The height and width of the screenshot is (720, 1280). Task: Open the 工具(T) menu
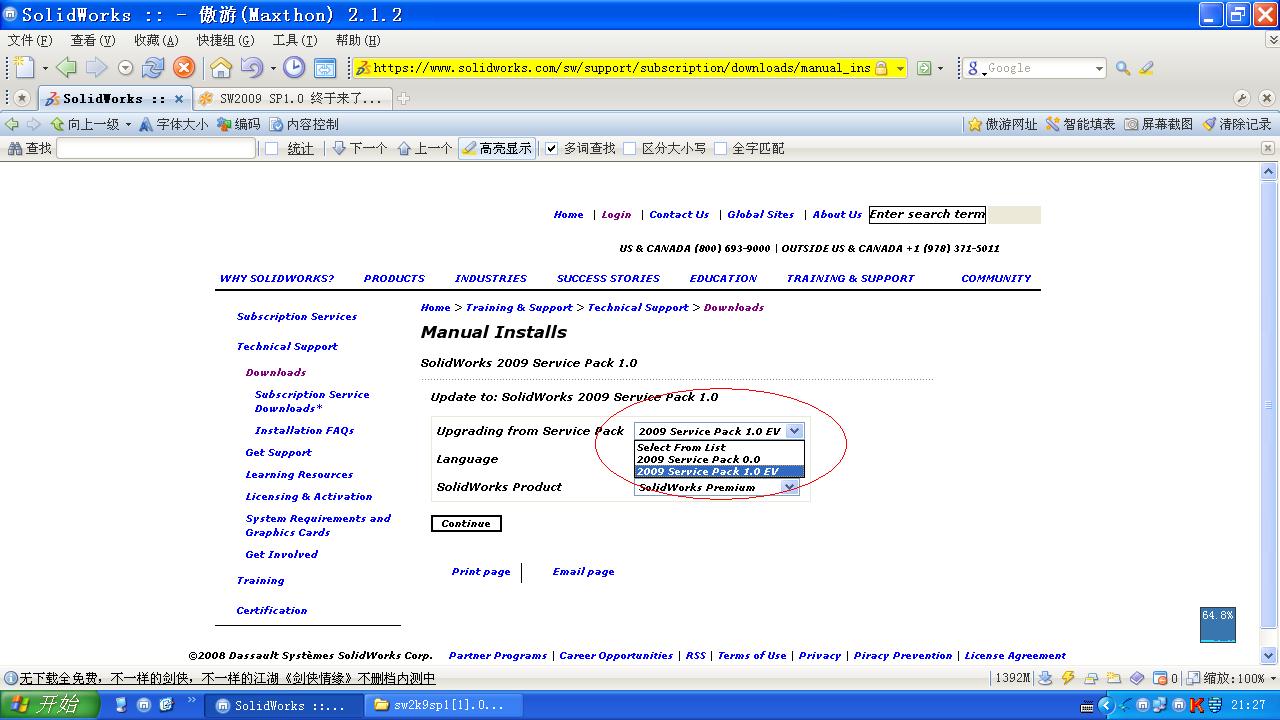(x=295, y=40)
